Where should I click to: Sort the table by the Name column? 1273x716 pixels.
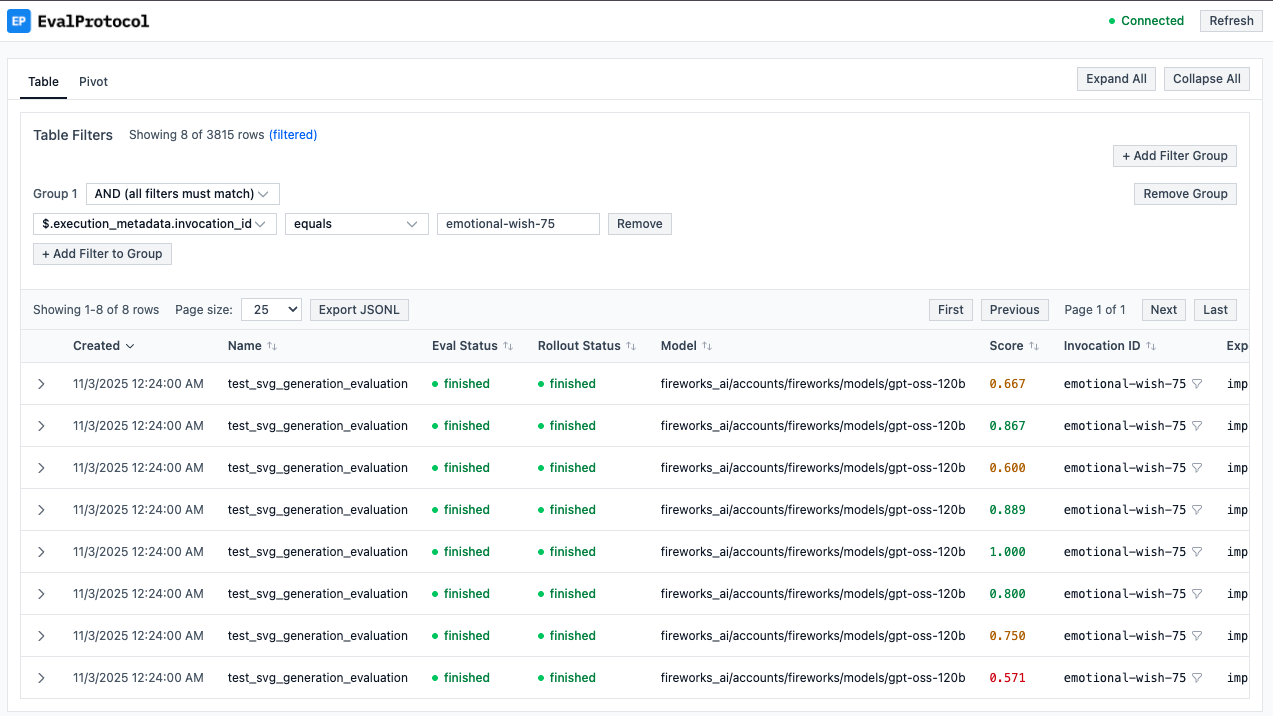click(273, 345)
